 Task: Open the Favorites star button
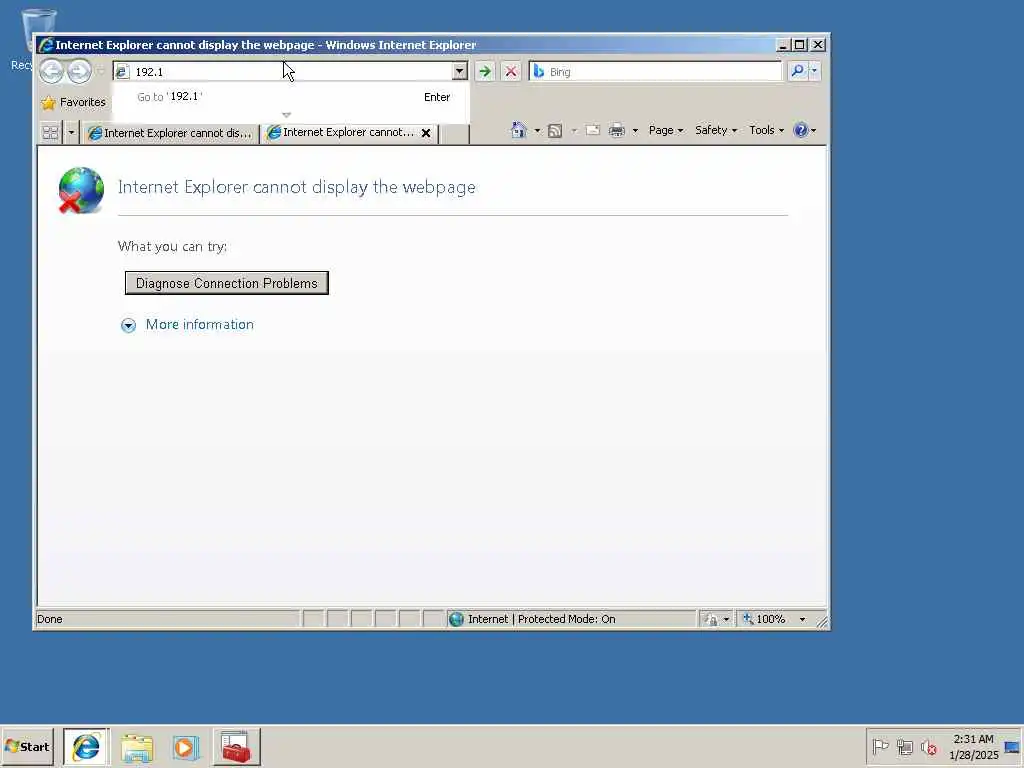[x=73, y=103]
